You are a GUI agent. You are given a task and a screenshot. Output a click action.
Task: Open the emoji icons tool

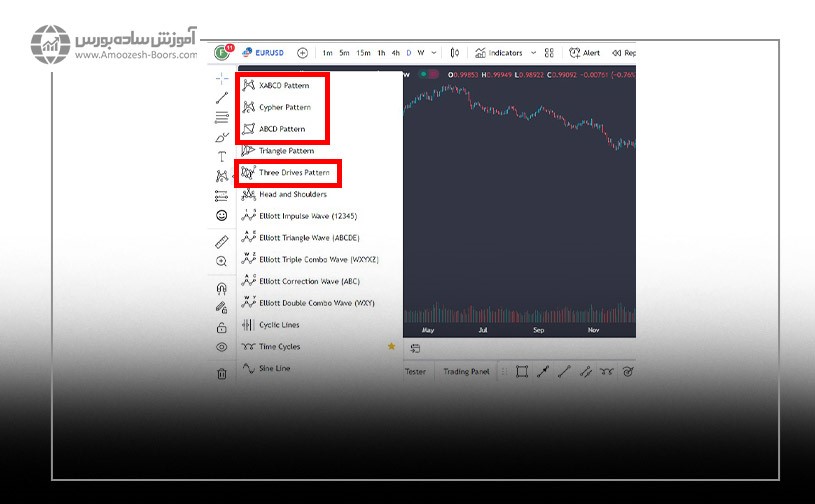point(221,215)
